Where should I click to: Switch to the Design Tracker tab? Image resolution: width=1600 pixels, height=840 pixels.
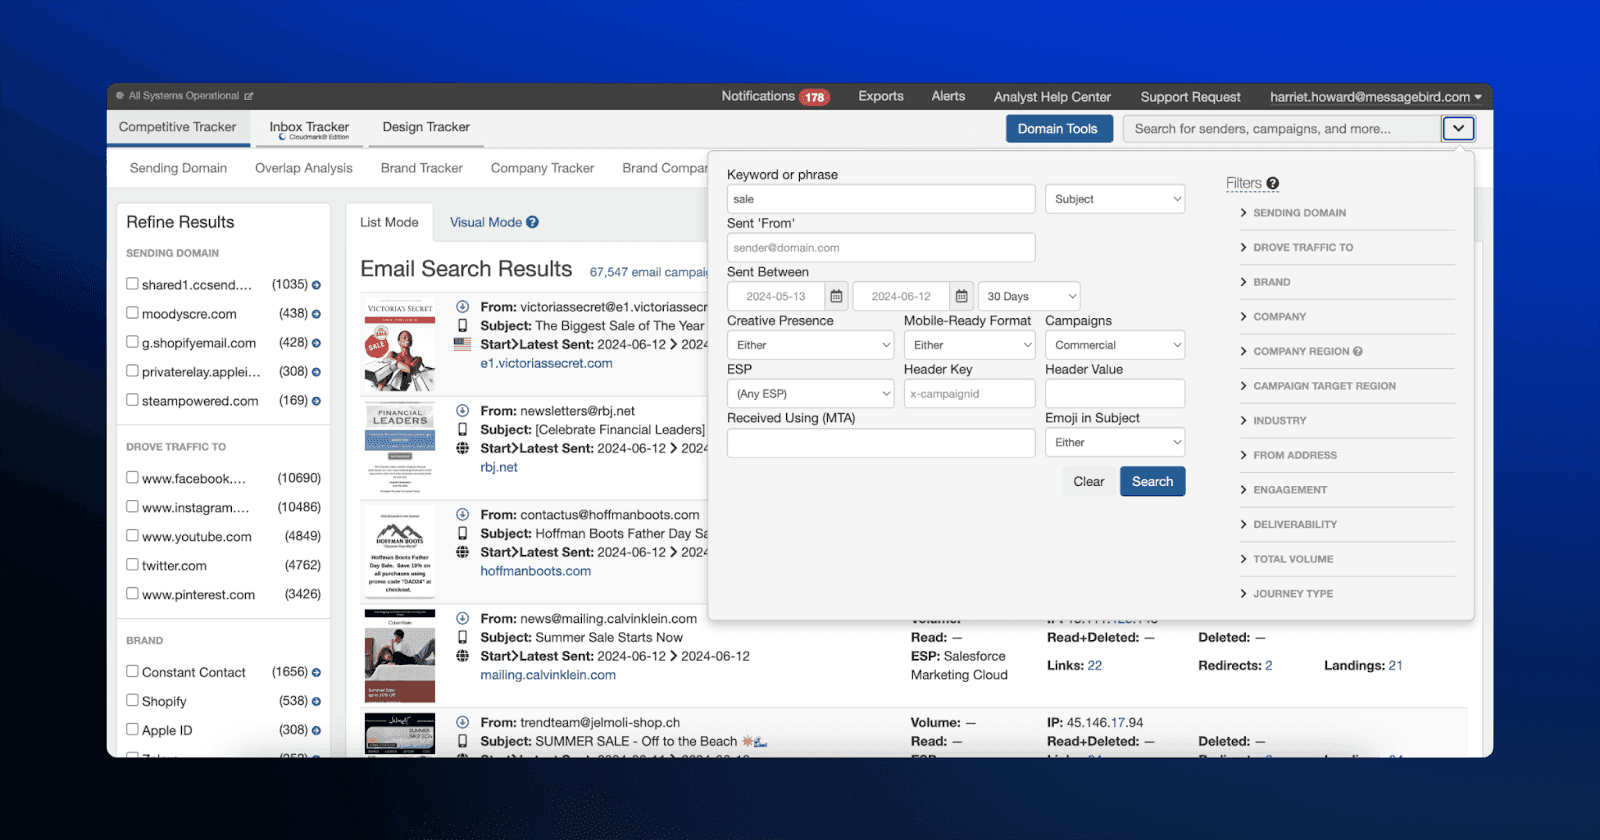(426, 127)
